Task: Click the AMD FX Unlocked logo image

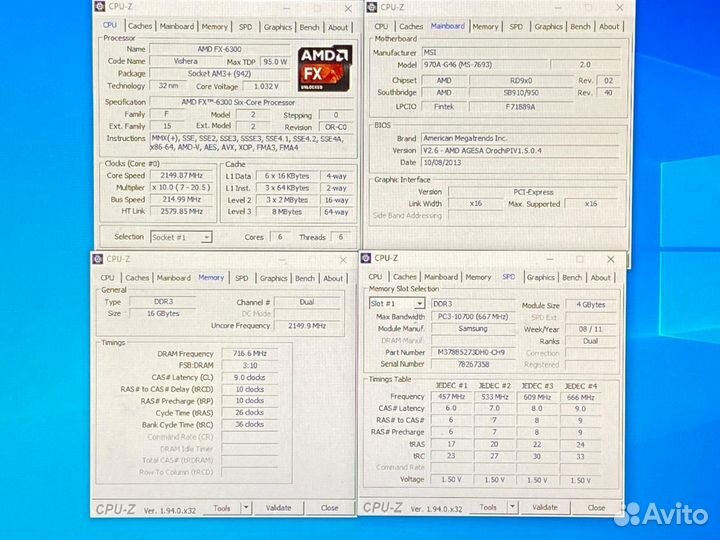Action: click(x=325, y=68)
